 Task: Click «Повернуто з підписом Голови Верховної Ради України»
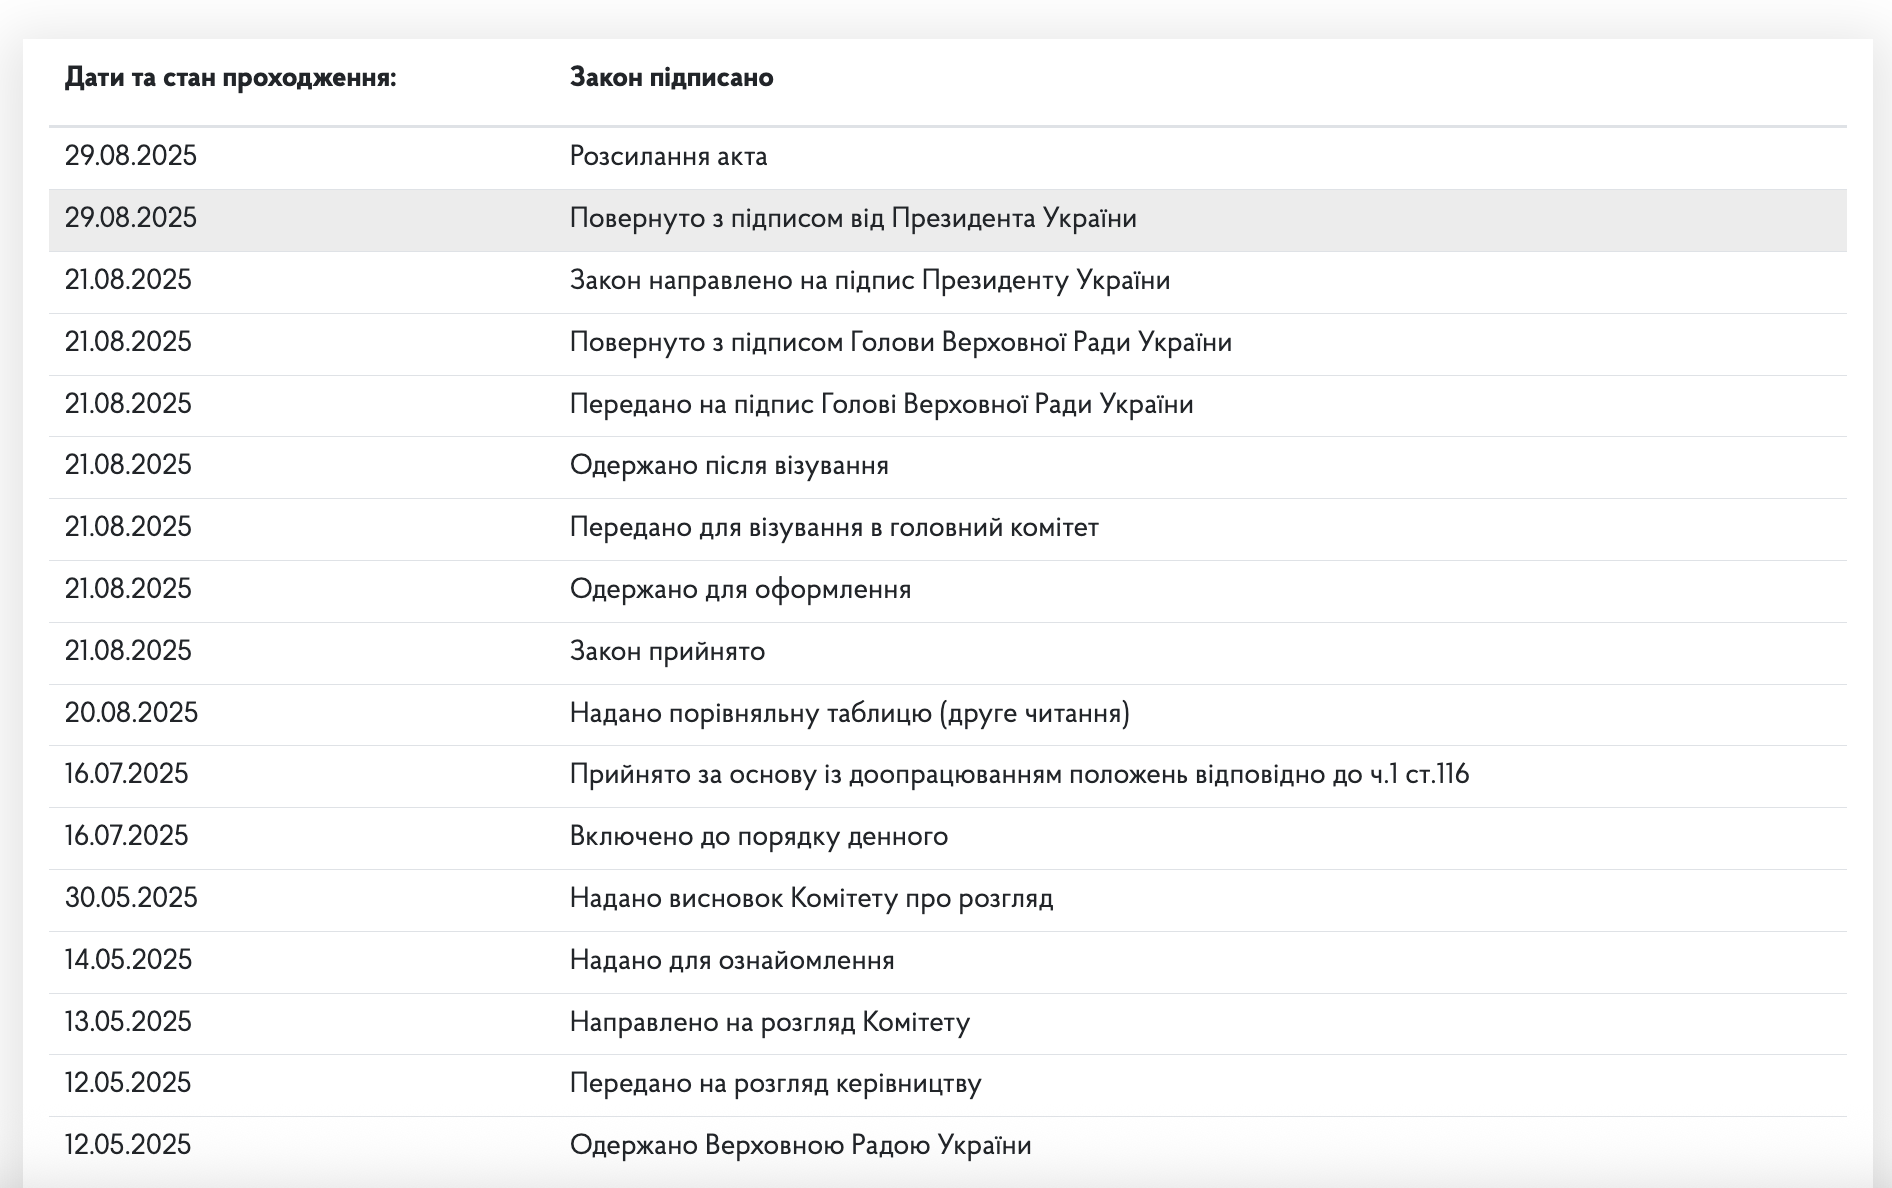(x=901, y=341)
